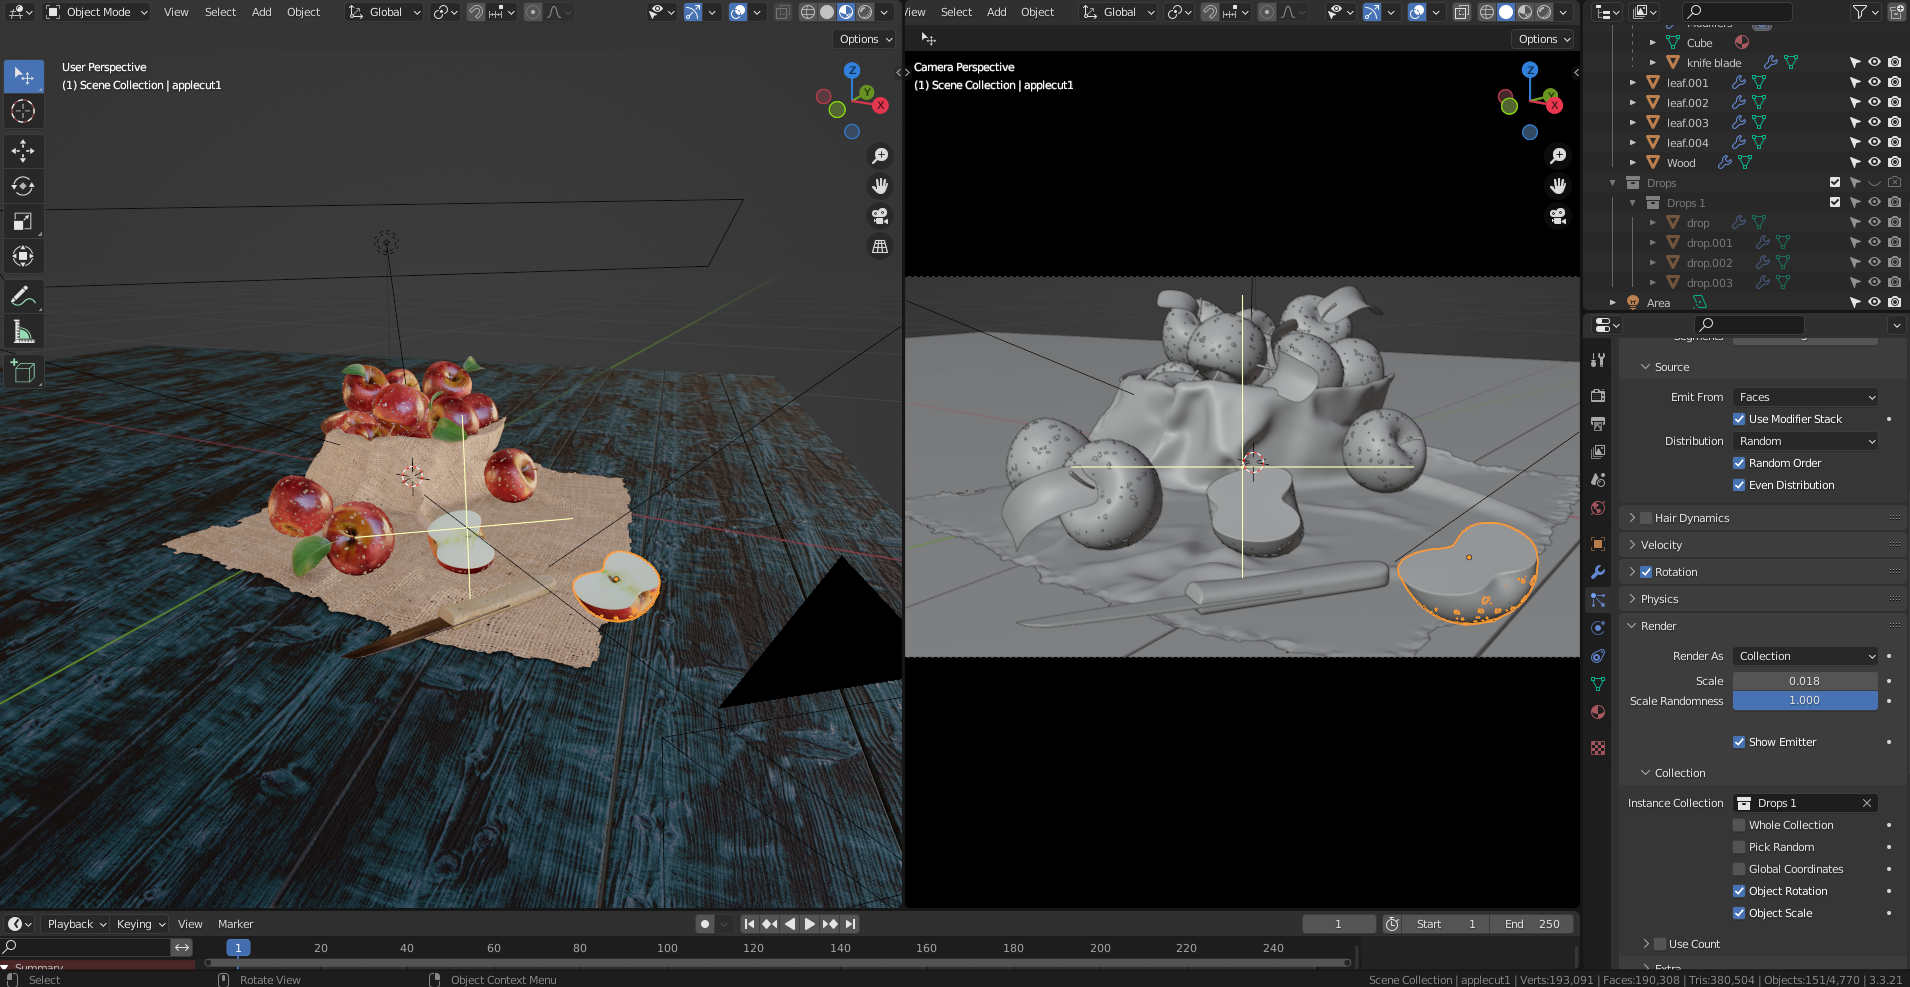This screenshot has height=987, width=1910.
Task: Choose the Add Cube tool
Action: point(23,372)
